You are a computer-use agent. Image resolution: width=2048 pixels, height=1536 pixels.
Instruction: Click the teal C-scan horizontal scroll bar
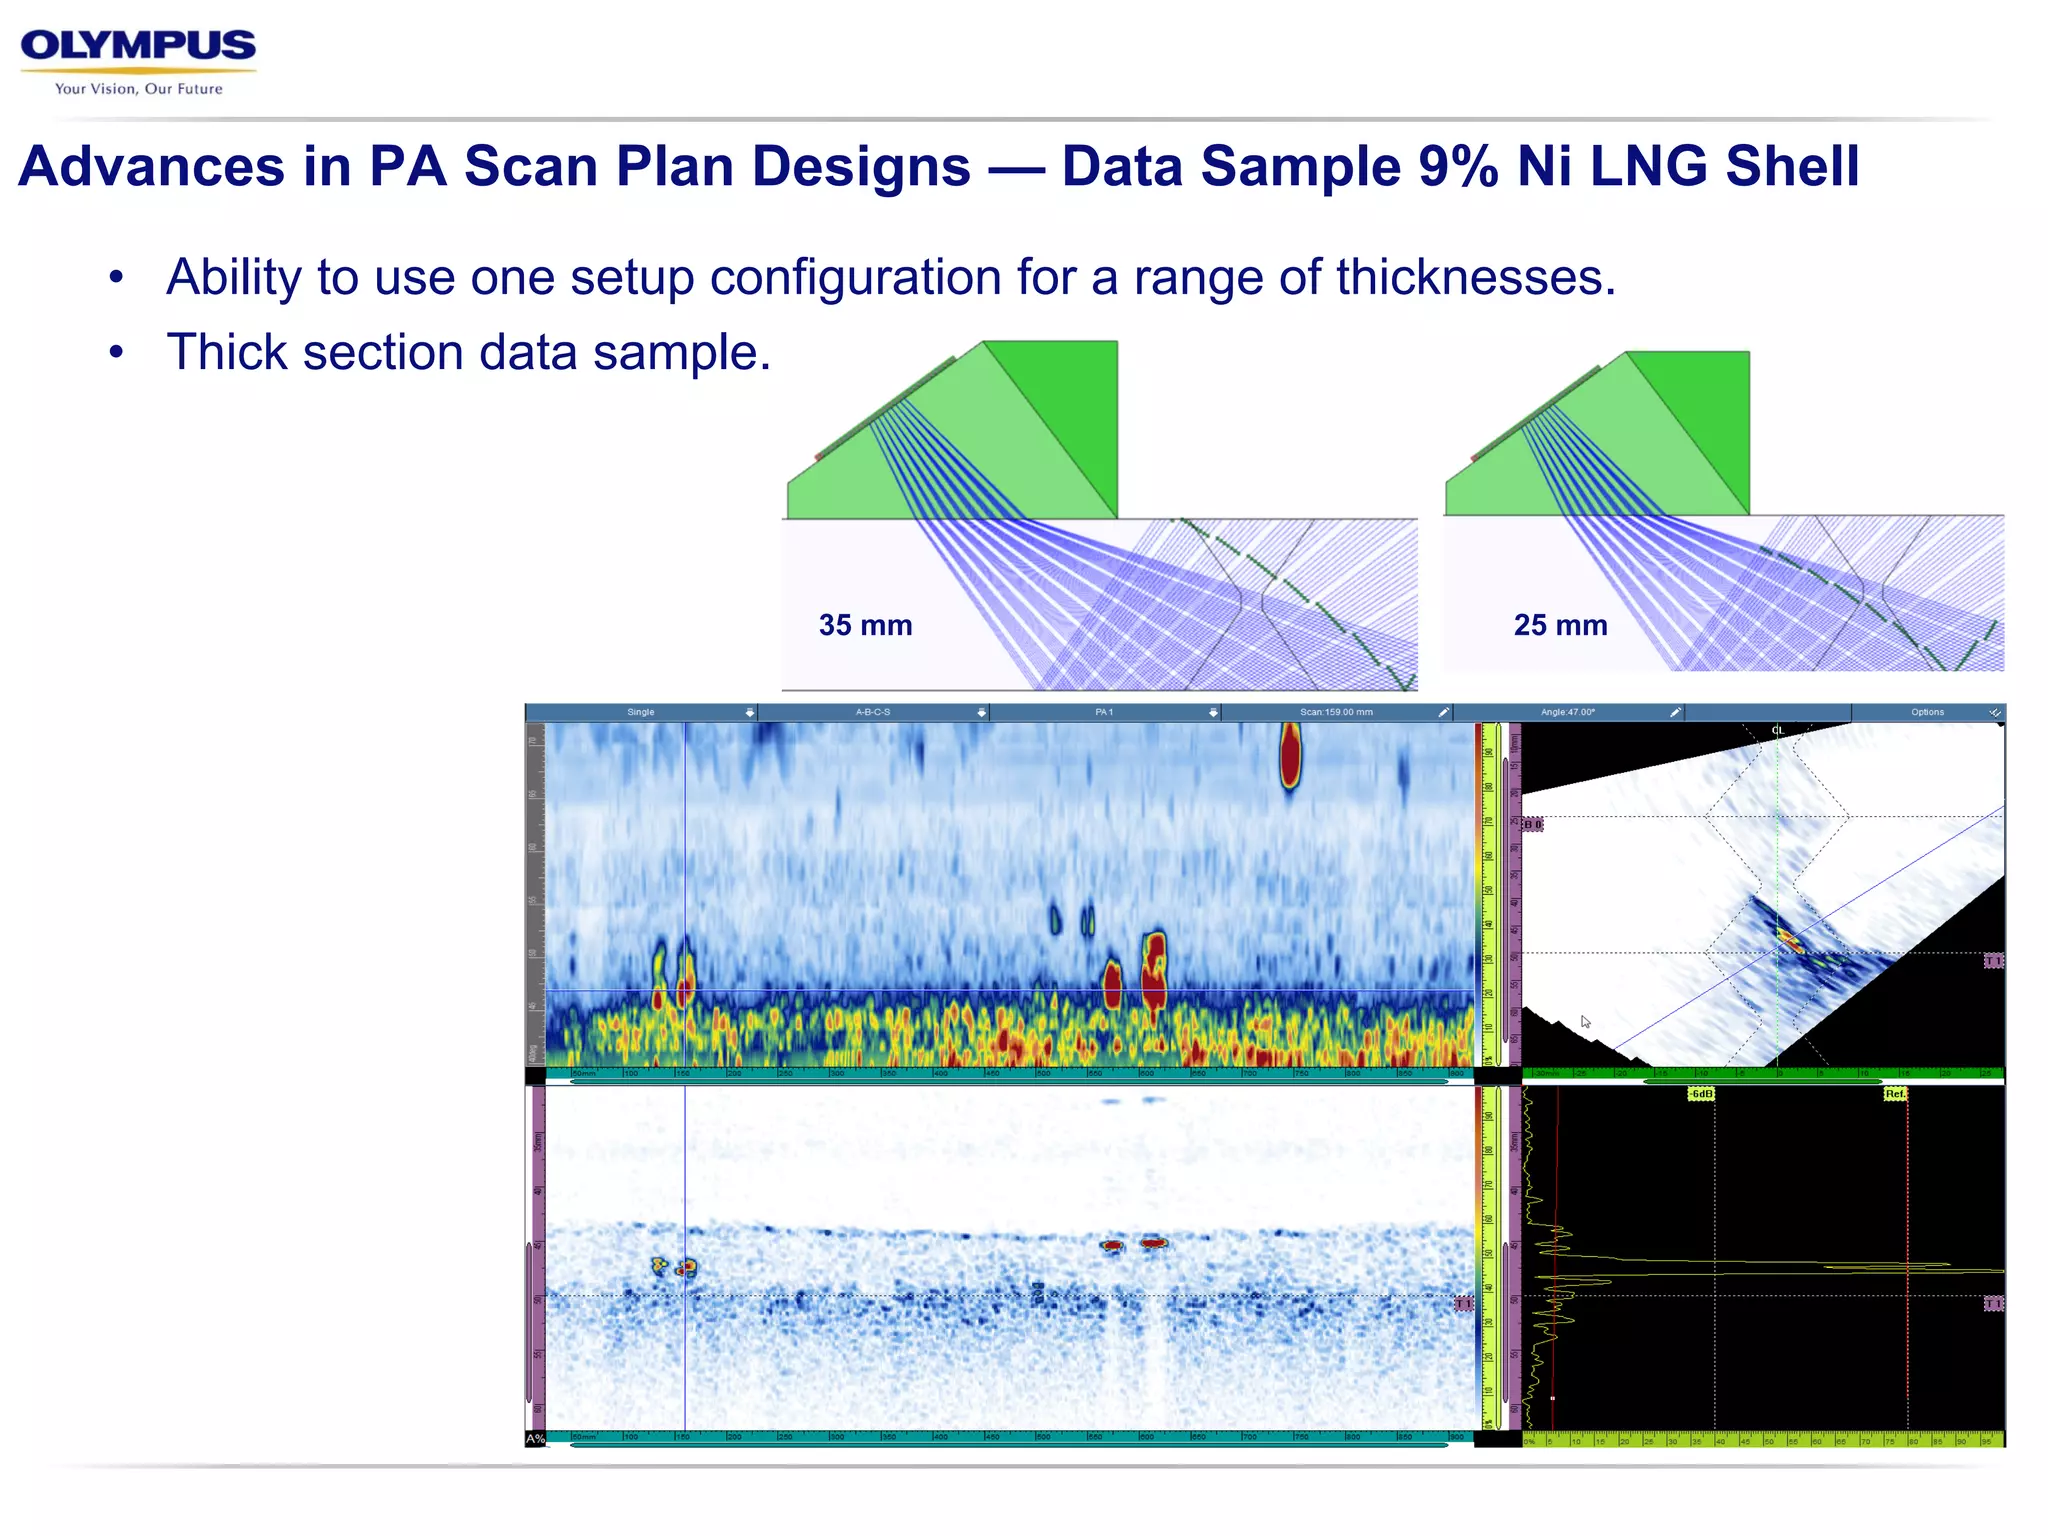(1008, 1081)
